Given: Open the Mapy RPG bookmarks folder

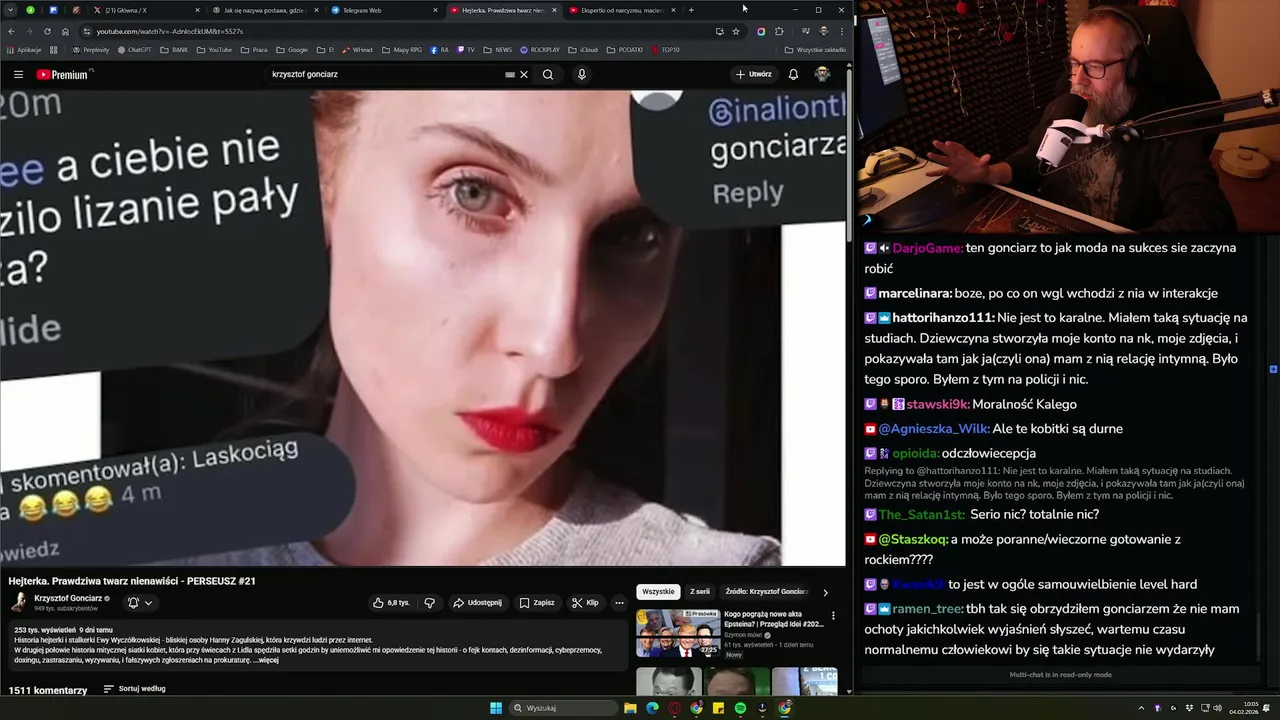Looking at the screenshot, I should (x=403, y=49).
